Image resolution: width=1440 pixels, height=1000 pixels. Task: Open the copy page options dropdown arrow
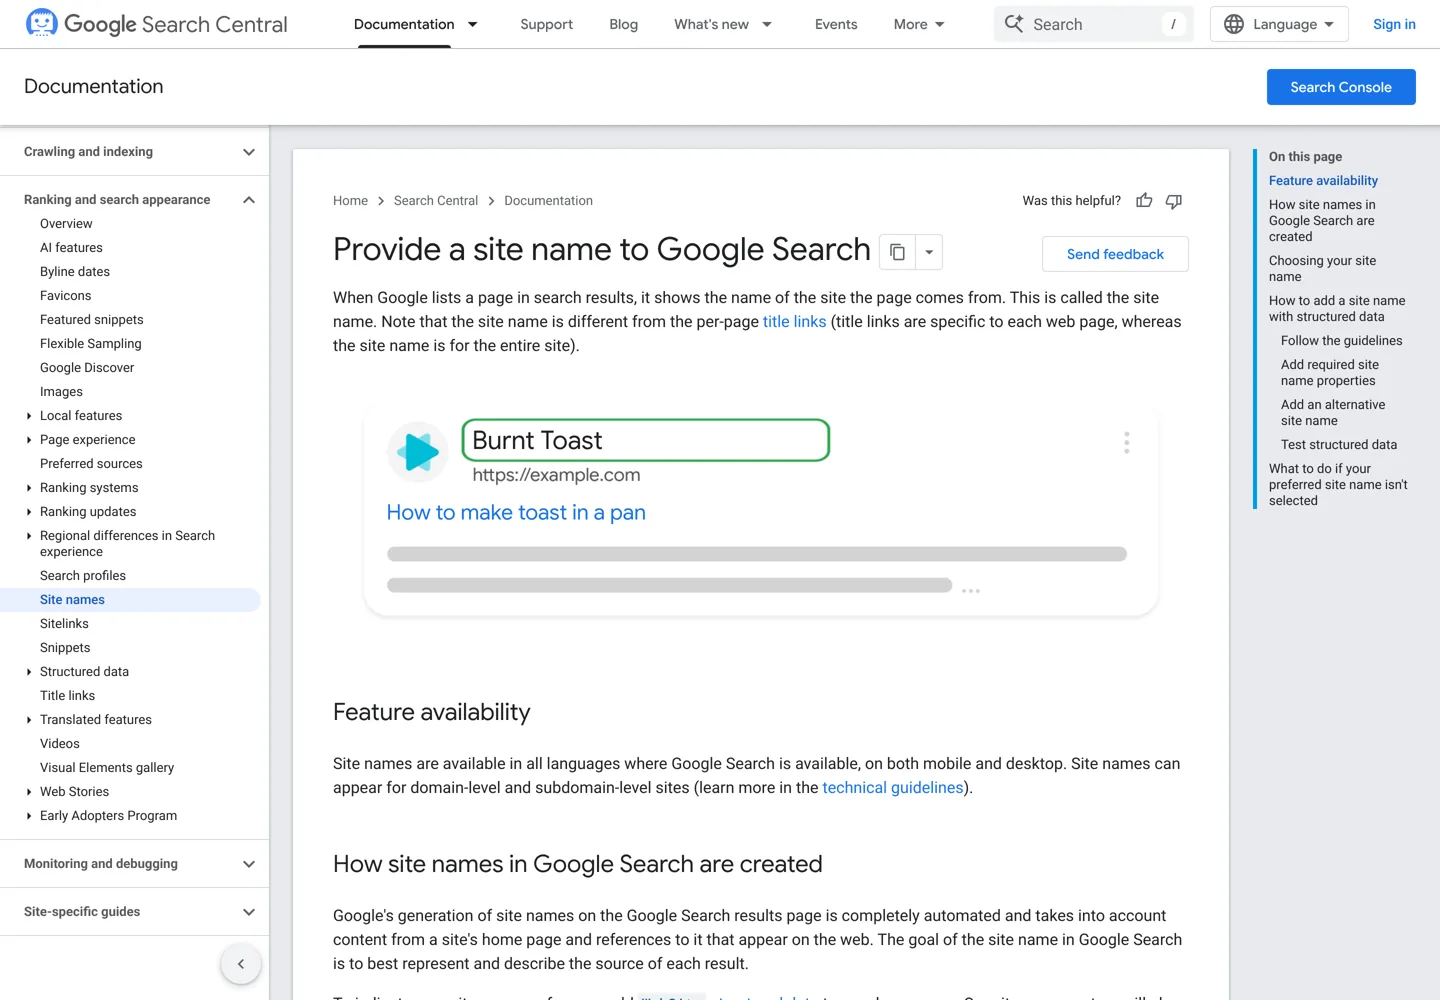pyautogui.click(x=929, y=252)
